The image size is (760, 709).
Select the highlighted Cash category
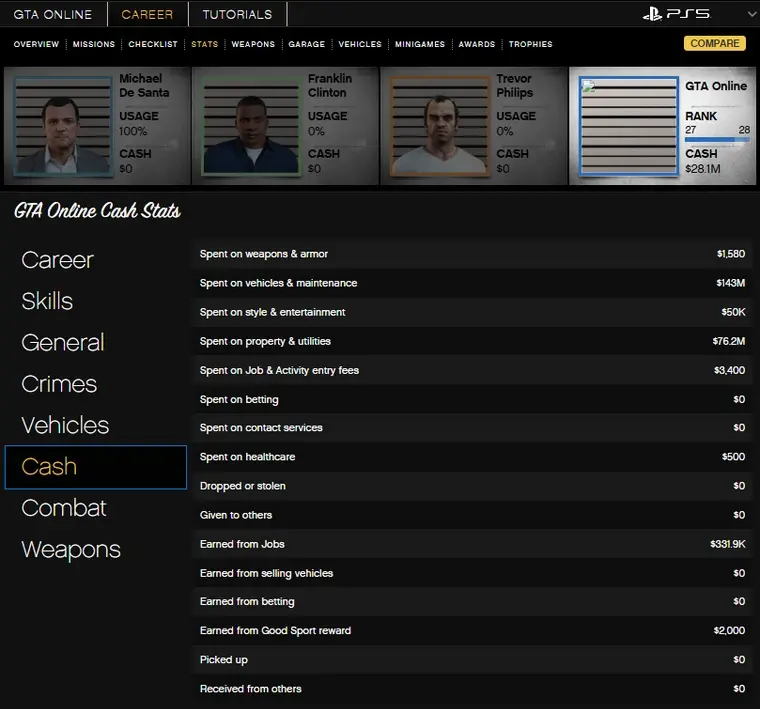coord(95,467)
